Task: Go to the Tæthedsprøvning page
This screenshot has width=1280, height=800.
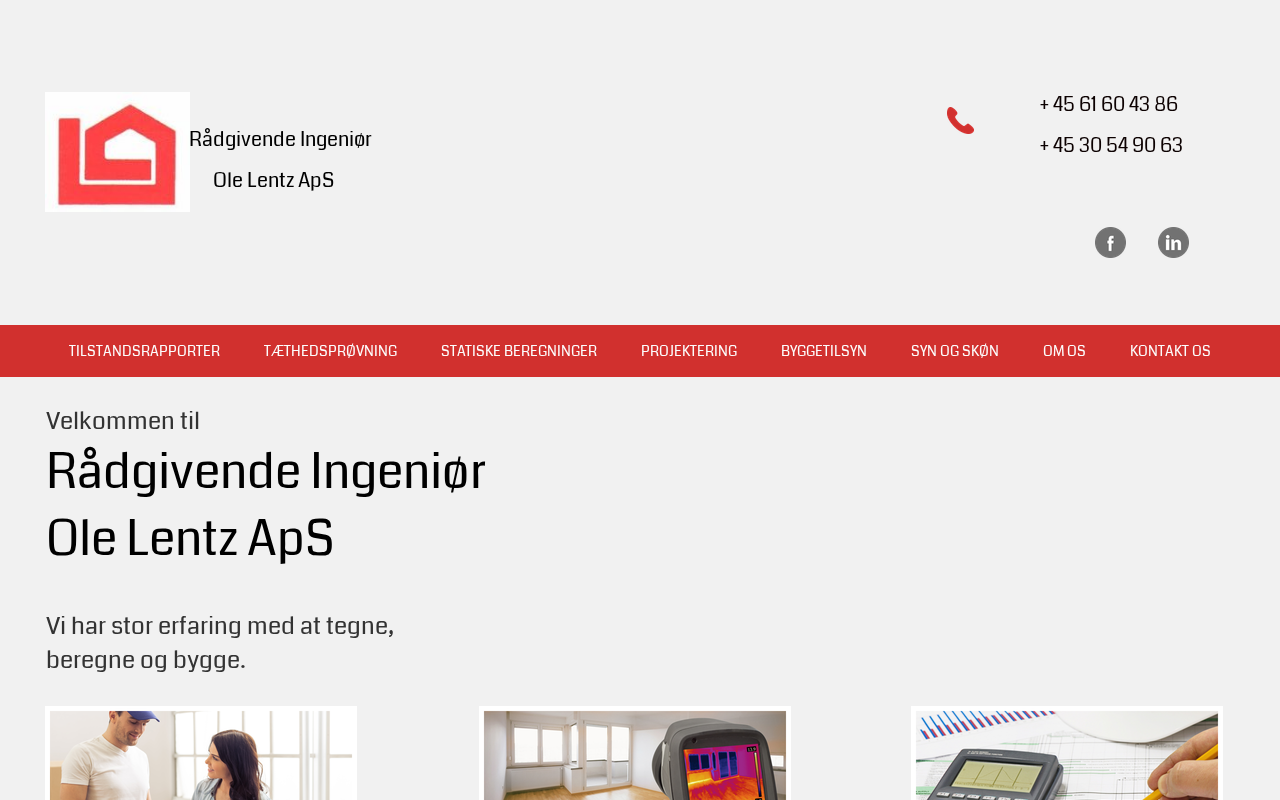Action: pyautogui.click(x=330, y=351)
